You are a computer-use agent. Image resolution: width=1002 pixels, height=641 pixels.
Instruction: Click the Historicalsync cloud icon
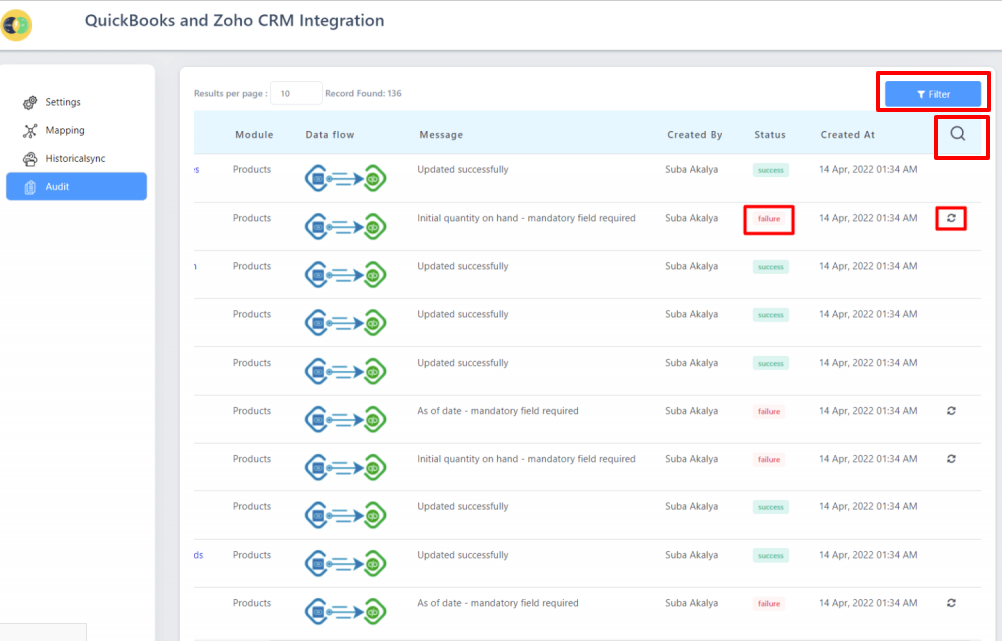coord(29,159)
